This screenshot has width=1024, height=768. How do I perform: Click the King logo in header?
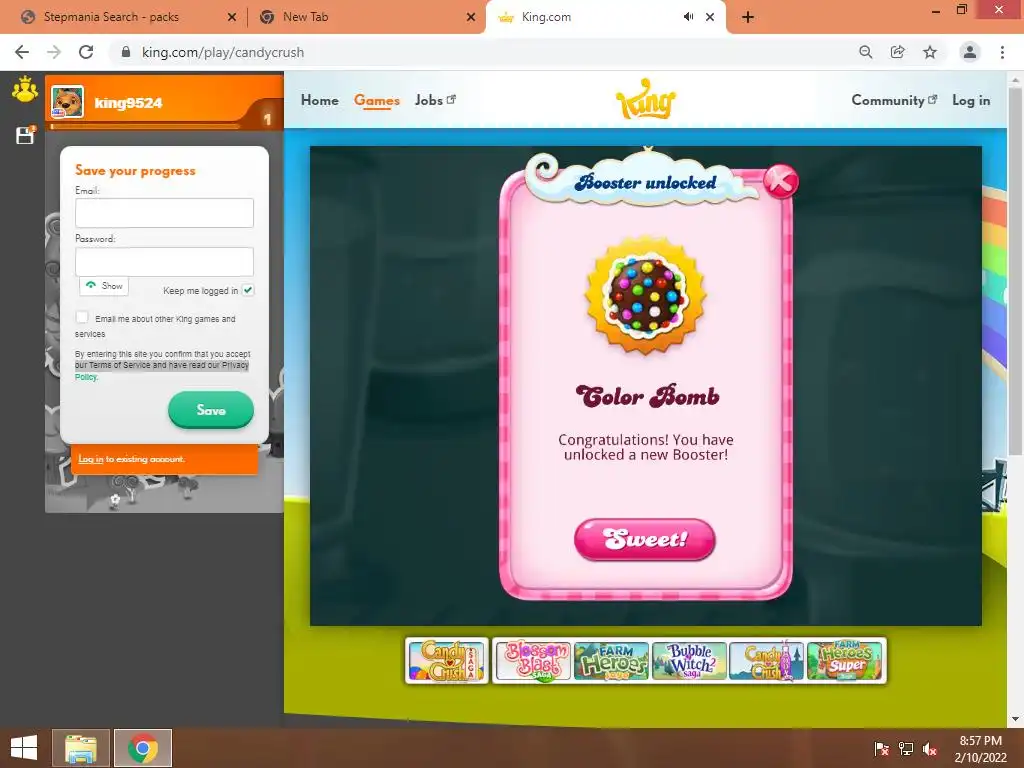coord(645,100)
